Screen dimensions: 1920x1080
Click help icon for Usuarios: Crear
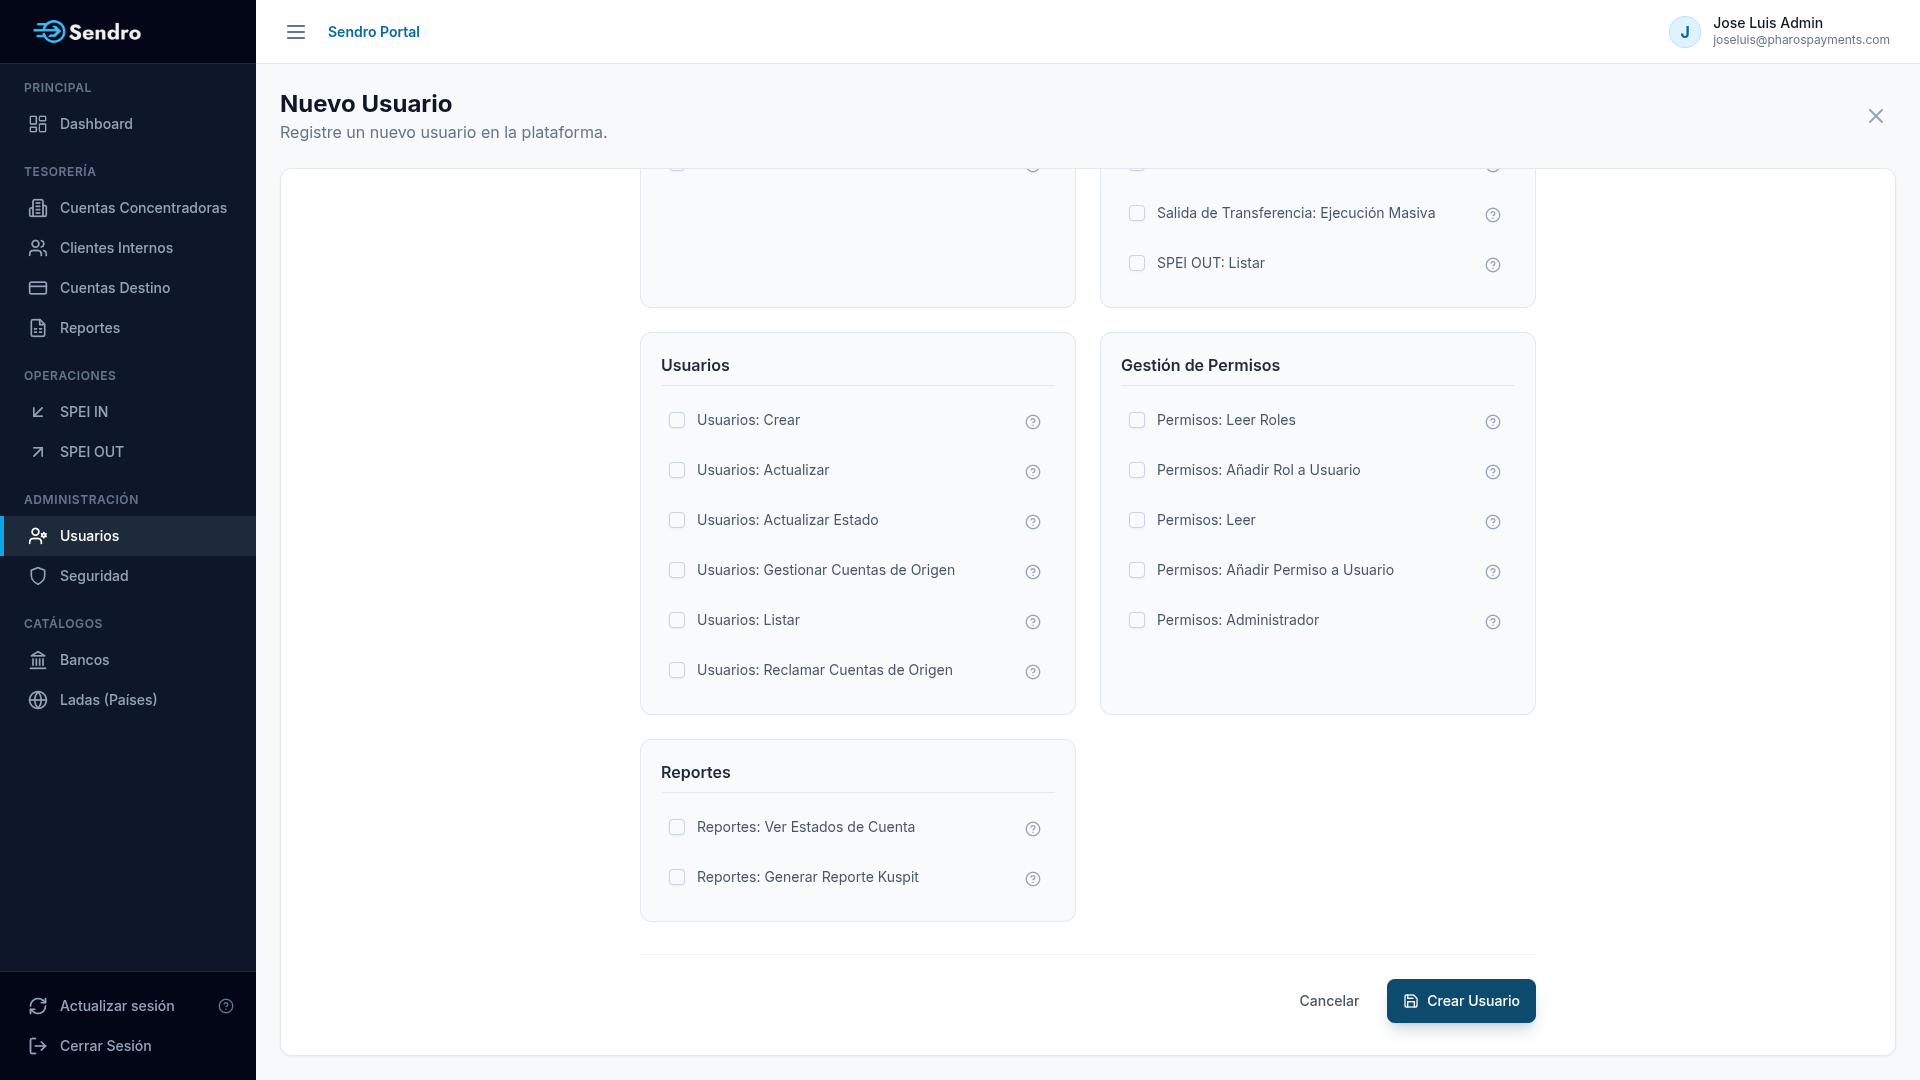coord(1033,422)
